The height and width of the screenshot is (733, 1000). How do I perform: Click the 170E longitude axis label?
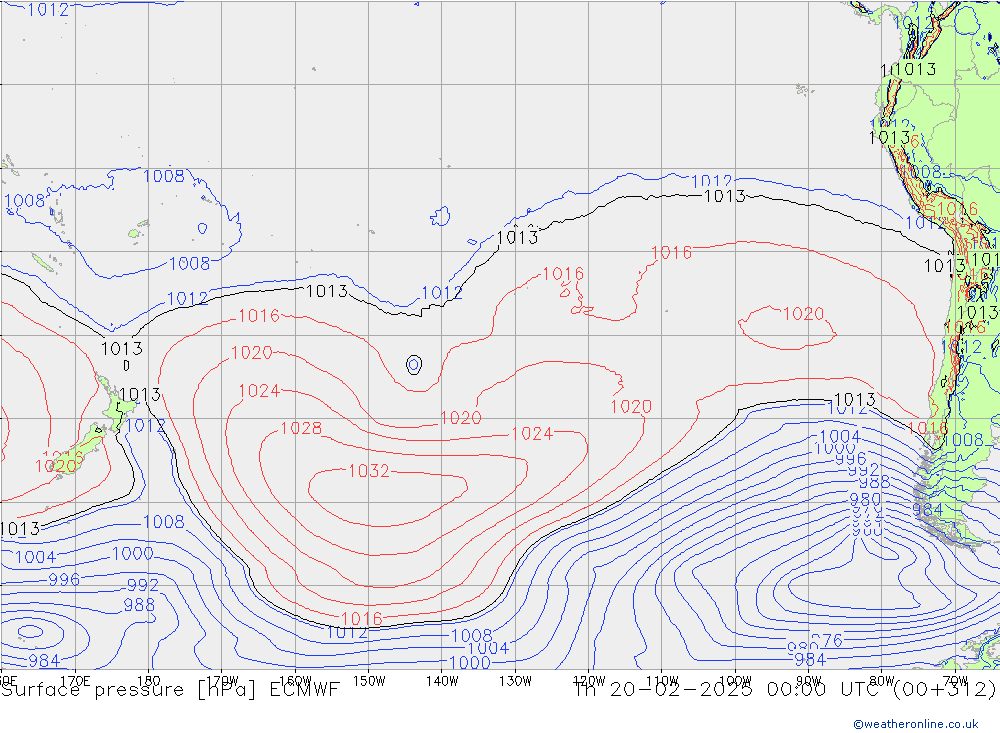(x=75, y=681)
